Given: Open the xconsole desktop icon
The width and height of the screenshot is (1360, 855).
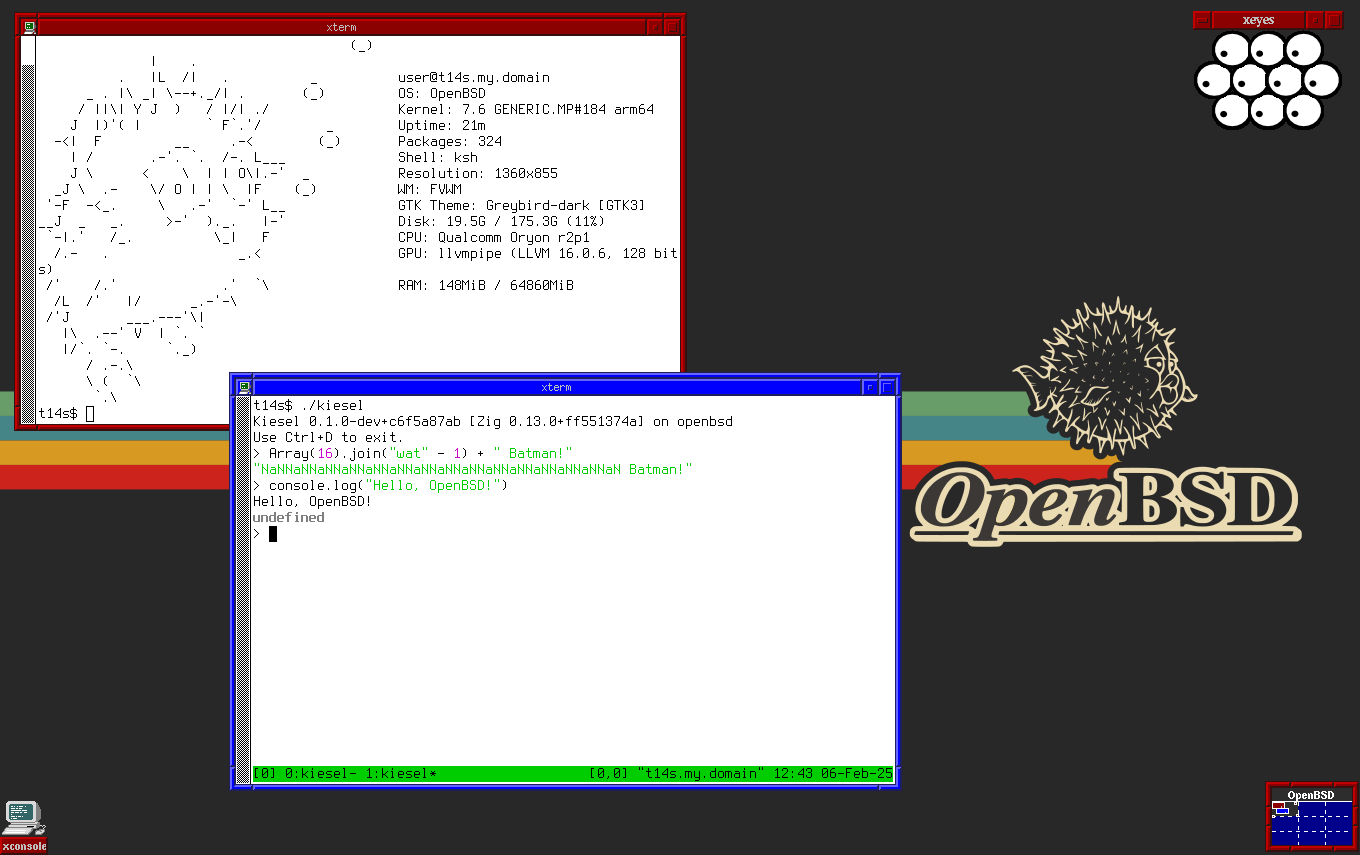Looking at the screenshot, I should click(23, 827).
